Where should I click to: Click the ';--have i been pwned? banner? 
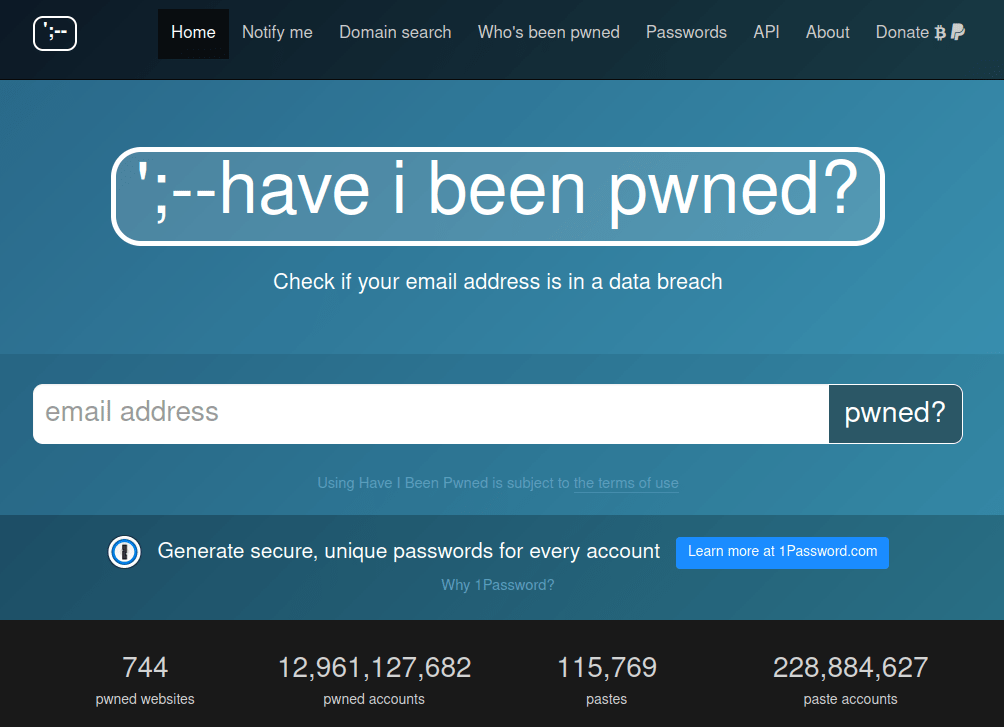click(x=498, y=196)
